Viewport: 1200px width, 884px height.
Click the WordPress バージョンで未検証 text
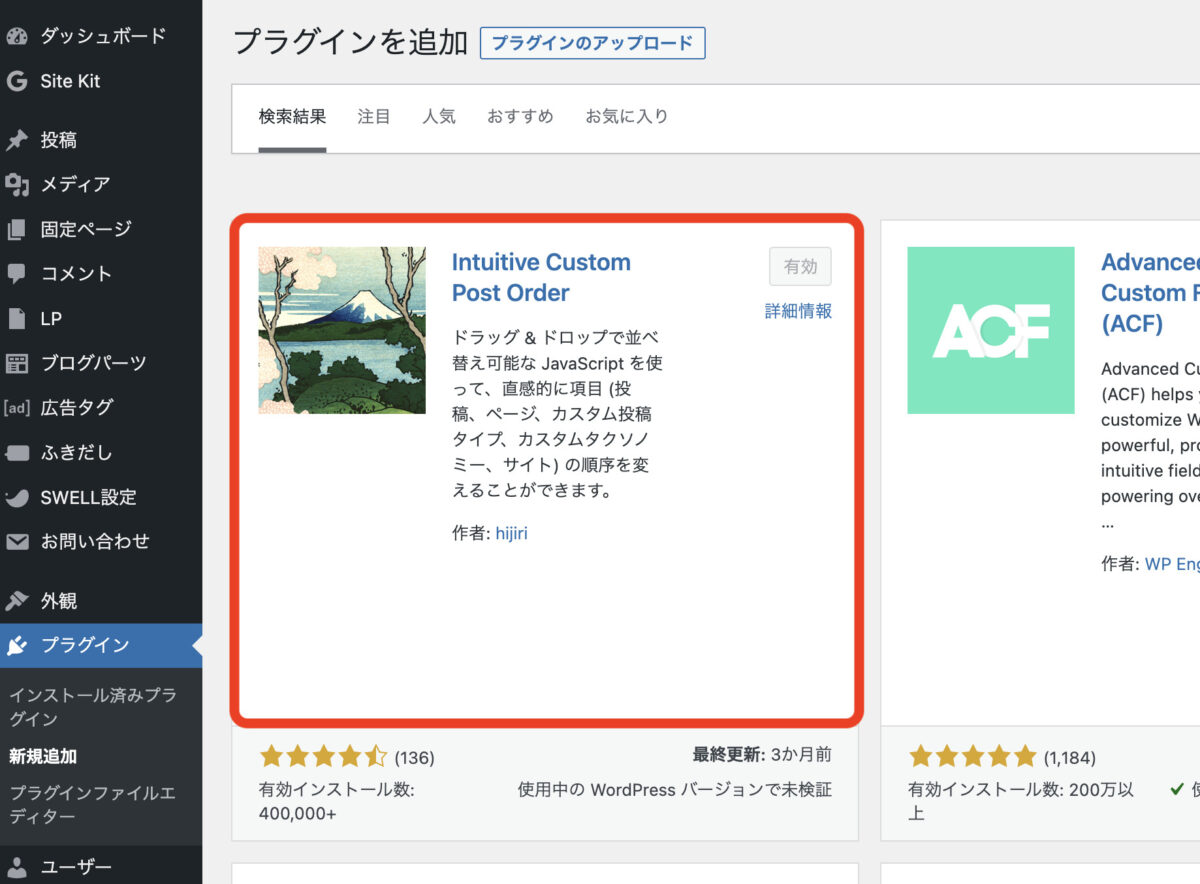click(674, 790)
